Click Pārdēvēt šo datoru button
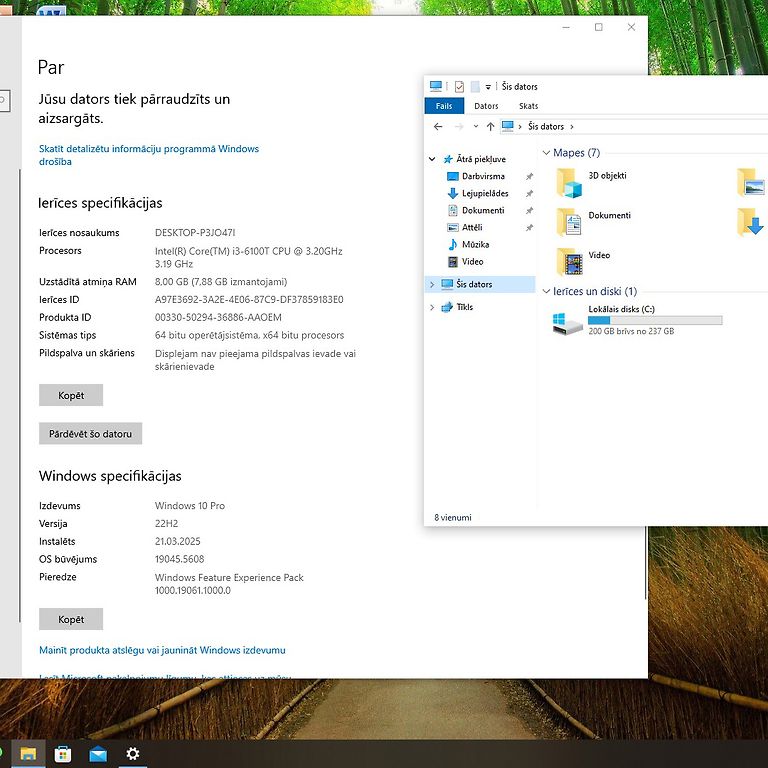The height and width of the screenshot is (768, 768). pyautogui.click(x=91, y=433)
